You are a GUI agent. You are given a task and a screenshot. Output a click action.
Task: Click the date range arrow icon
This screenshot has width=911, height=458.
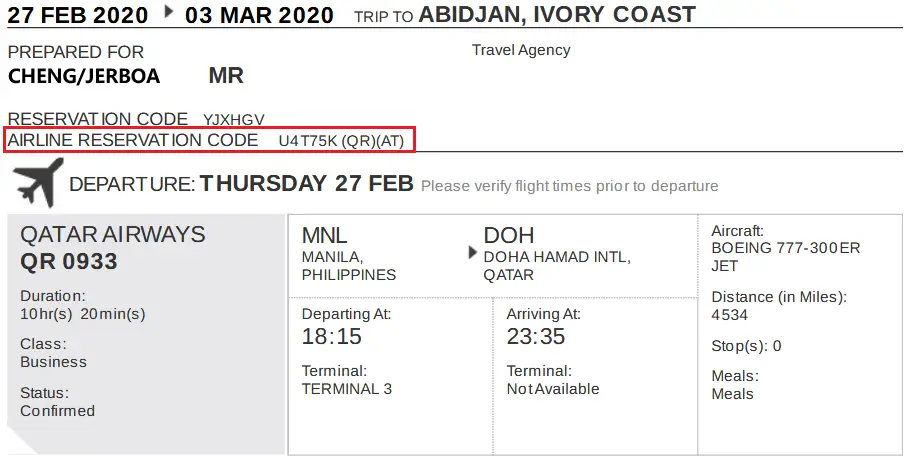coord(169,12)
